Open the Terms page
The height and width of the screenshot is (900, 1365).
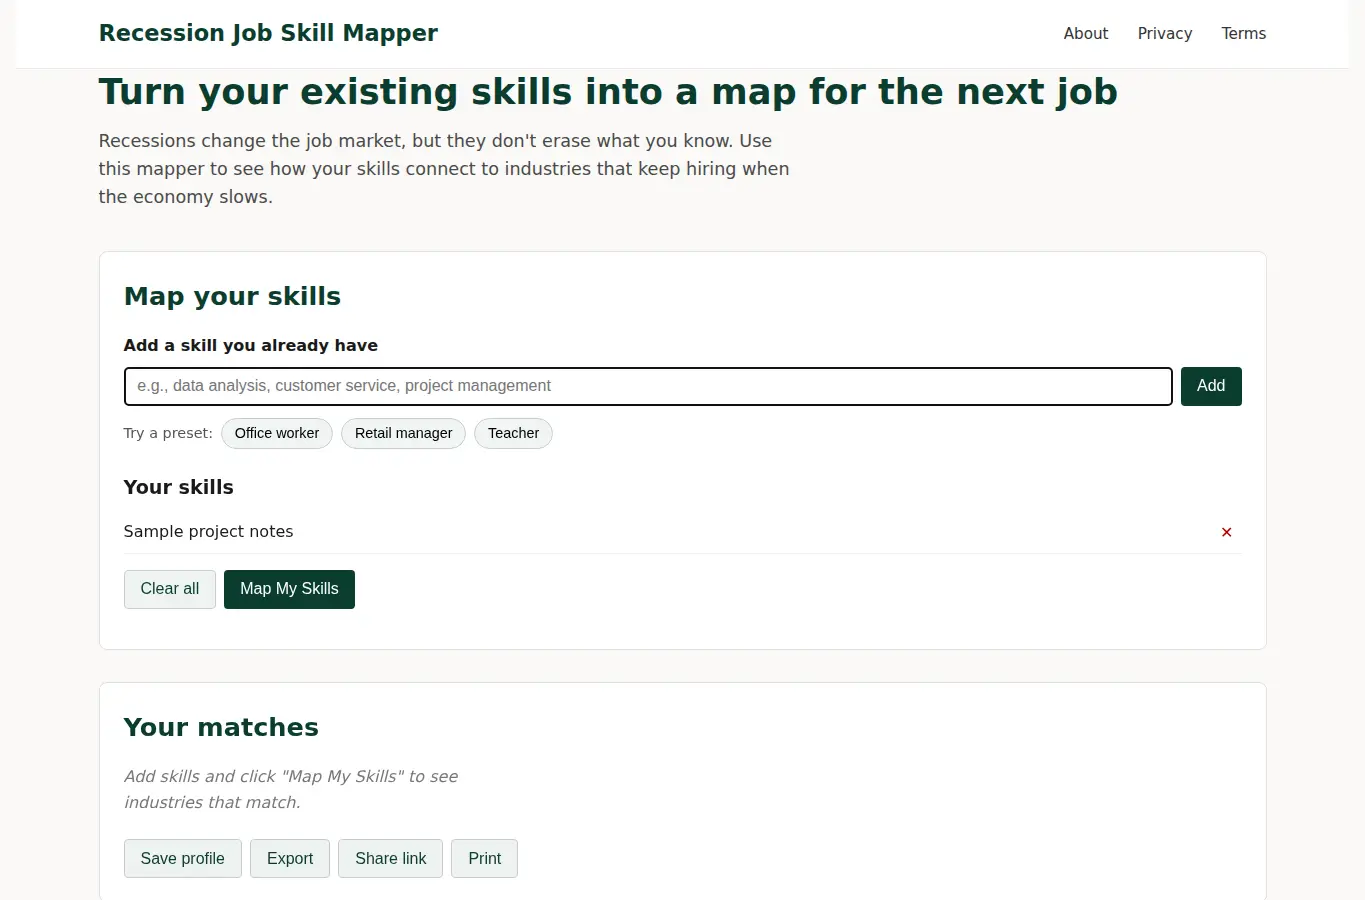pos(1244,33)
